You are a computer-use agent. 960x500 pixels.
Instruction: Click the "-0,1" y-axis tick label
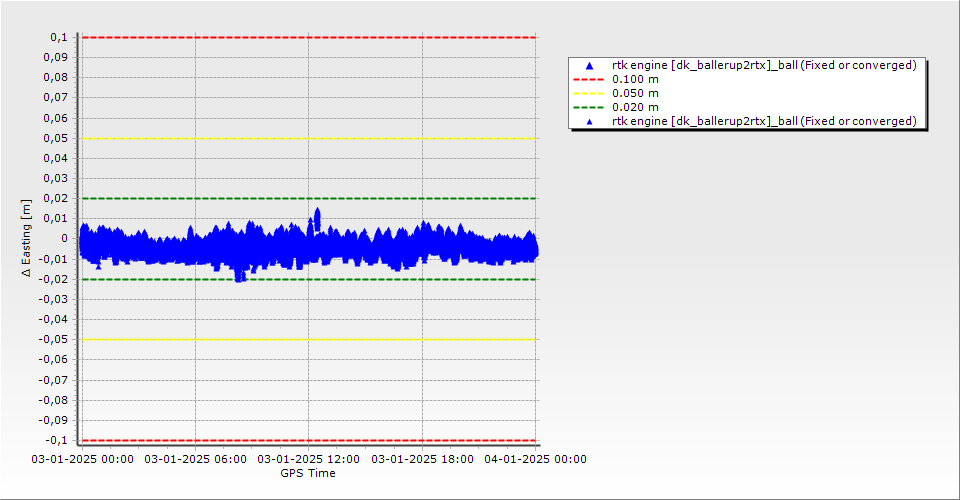(56, 440)
